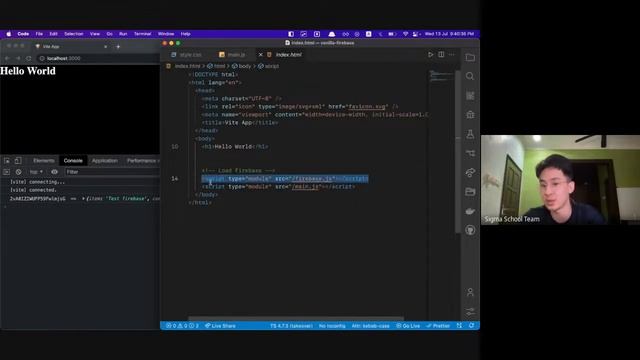Open the Explorer folder icon in VS Code
Image resolution: width=640 pixels, height=360 pixels.
point(470,58)
